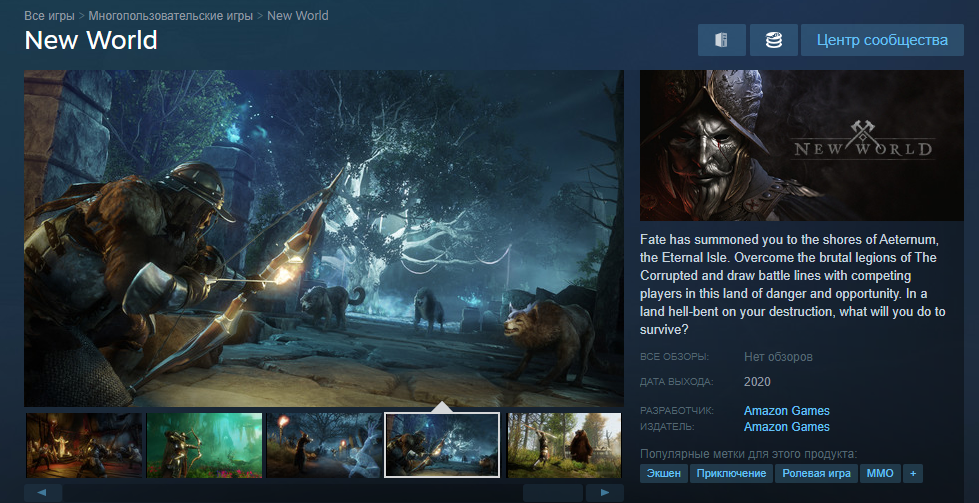
Task: Click the thumbnail strip scrollbar handle
Action: (x=553, y=492)
